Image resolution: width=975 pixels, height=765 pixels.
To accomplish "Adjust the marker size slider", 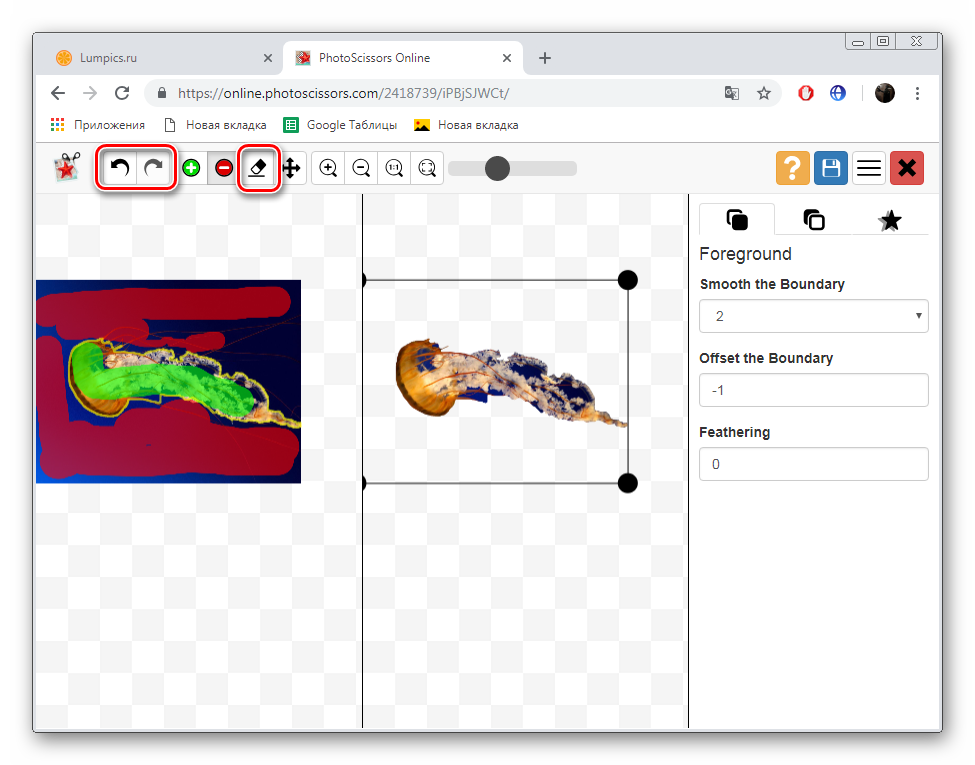I will pos(497,169).
